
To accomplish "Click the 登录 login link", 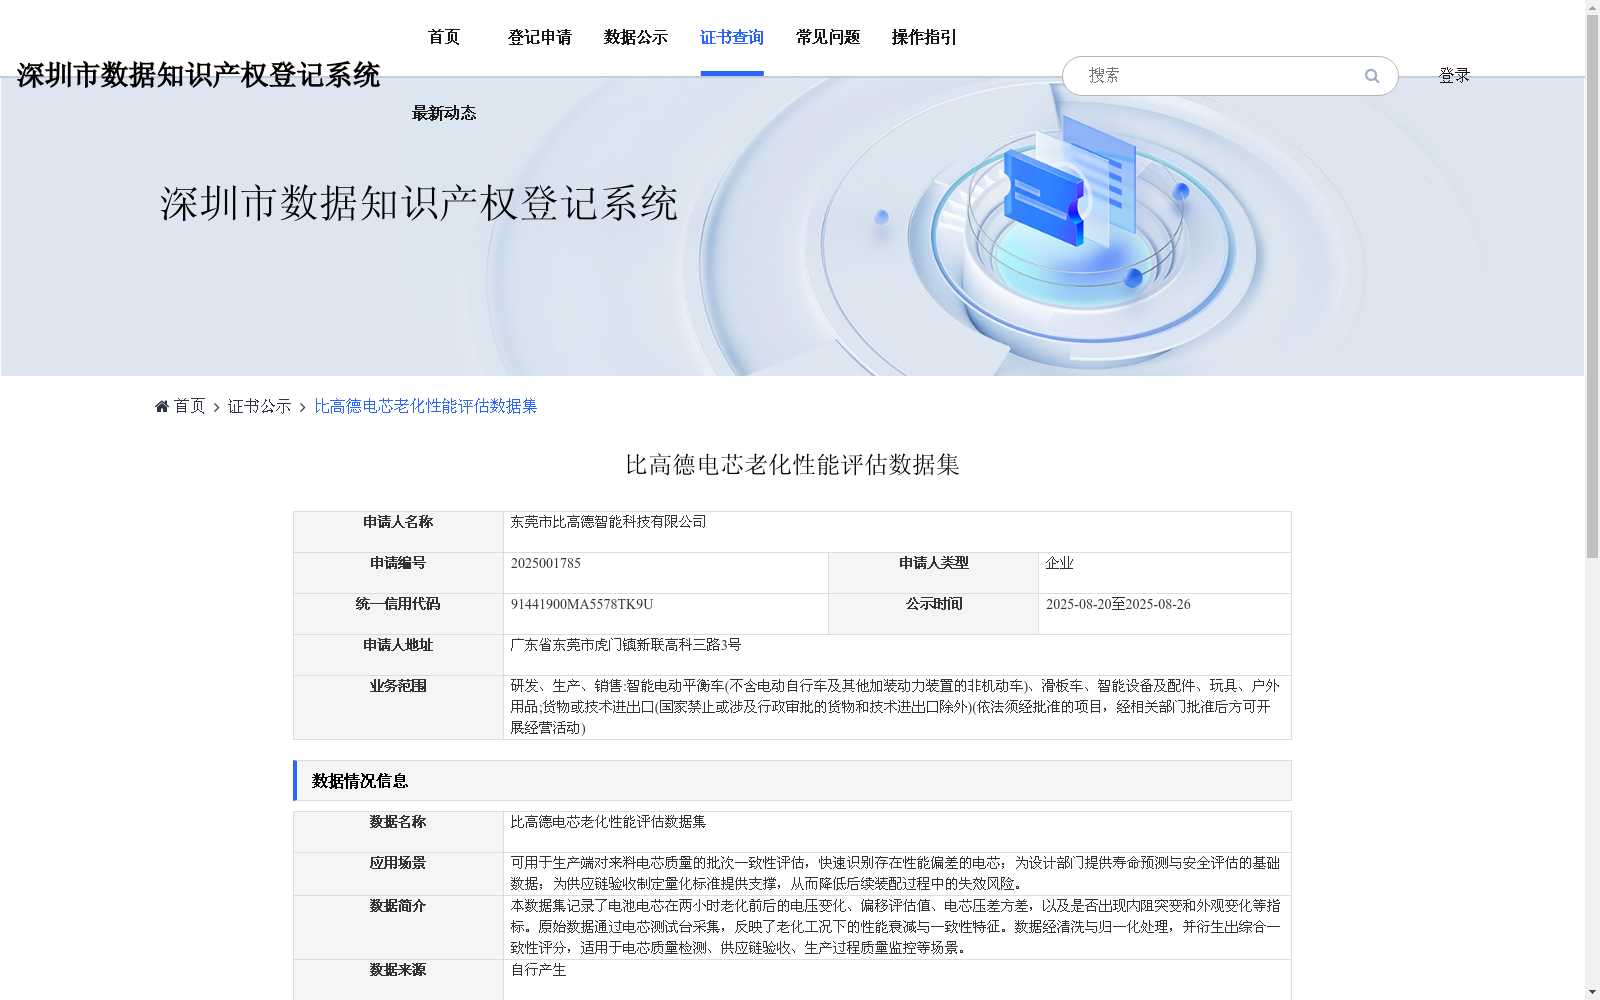I will (1454, 76).
